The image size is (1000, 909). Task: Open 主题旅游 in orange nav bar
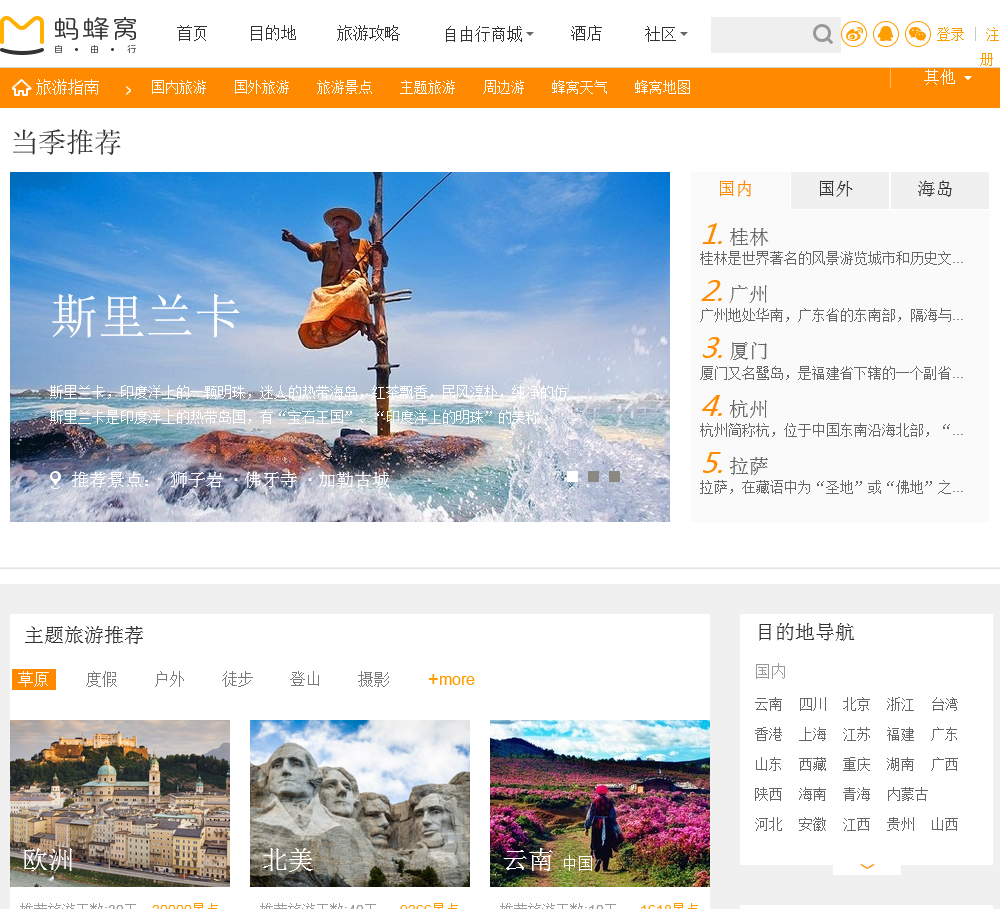tap(427, 87)
